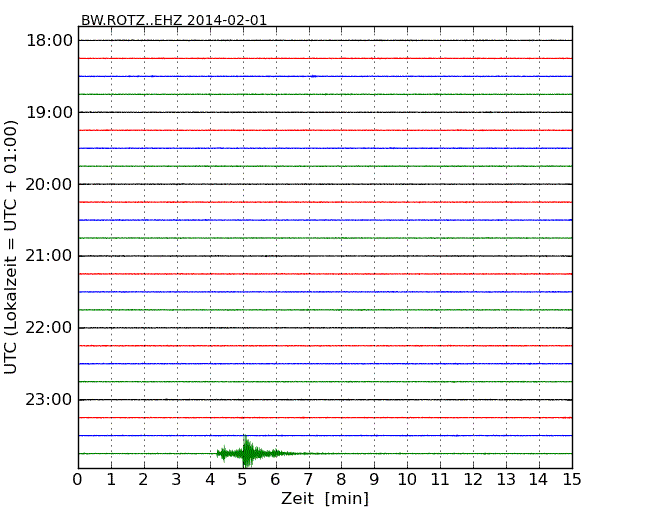The image size is (650, 520).
Task: Click the small blip on the 18:30 blue trace
Action: tap(314, 76)
